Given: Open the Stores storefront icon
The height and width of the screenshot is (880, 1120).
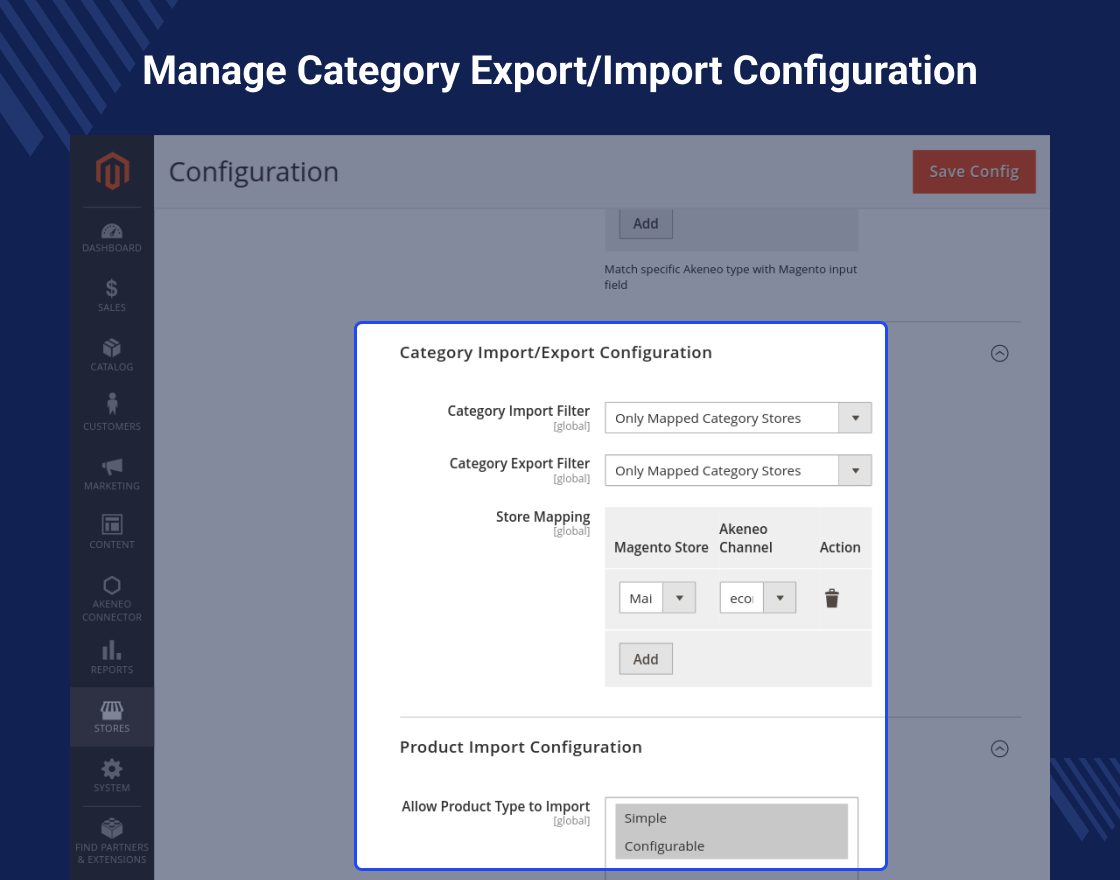Looking at the screenshot, I should pyautogui.click(x=111, y=710).
